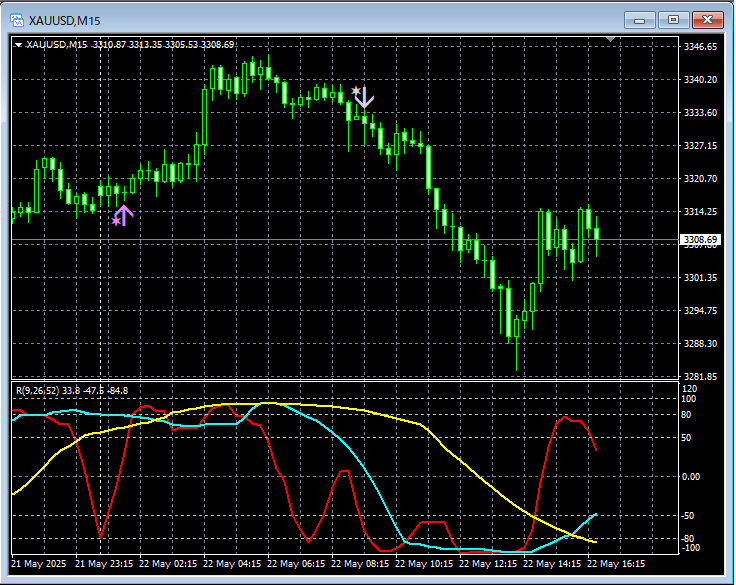The width and height of the screenshot is (736, 585).
Task: Click the 22 May 02:15 time label
Action: coord(168,563)
